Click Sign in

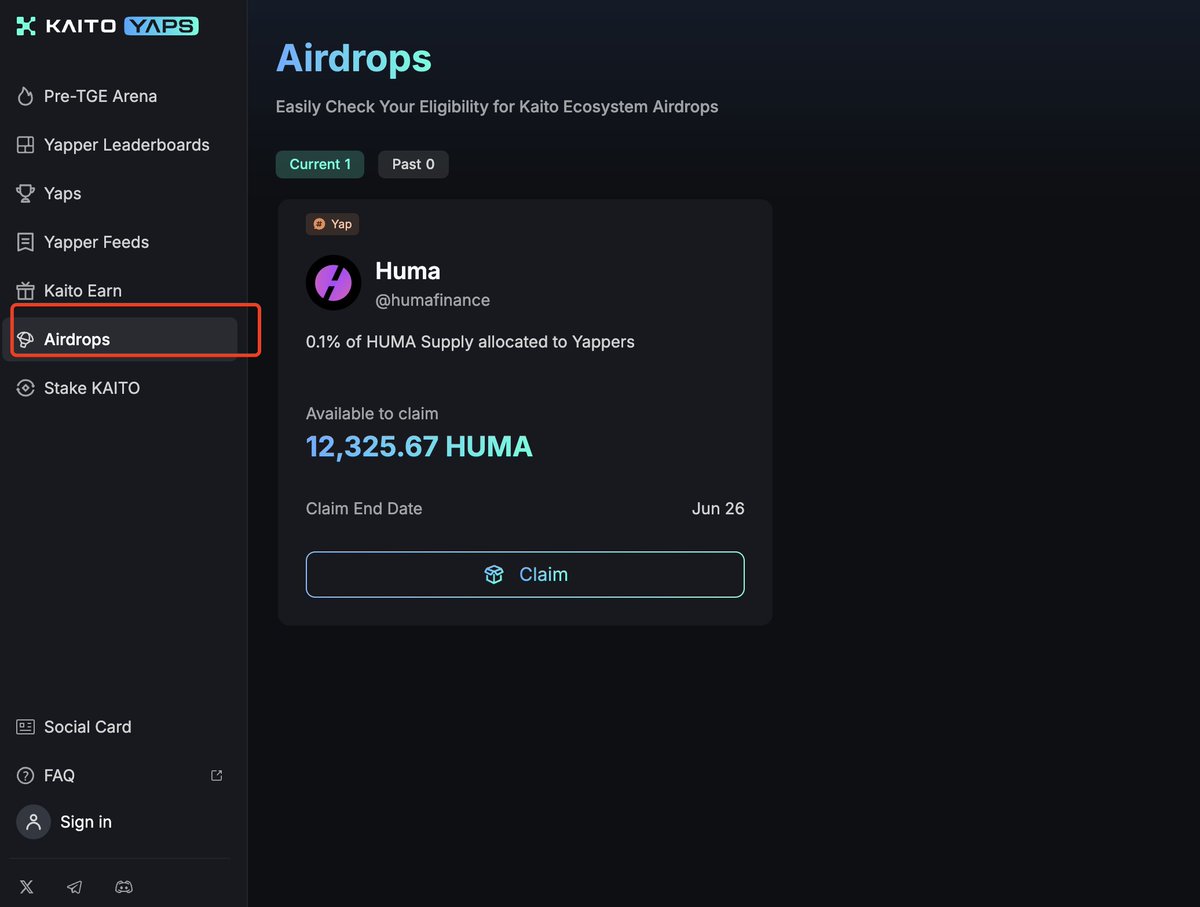(86, 822)
